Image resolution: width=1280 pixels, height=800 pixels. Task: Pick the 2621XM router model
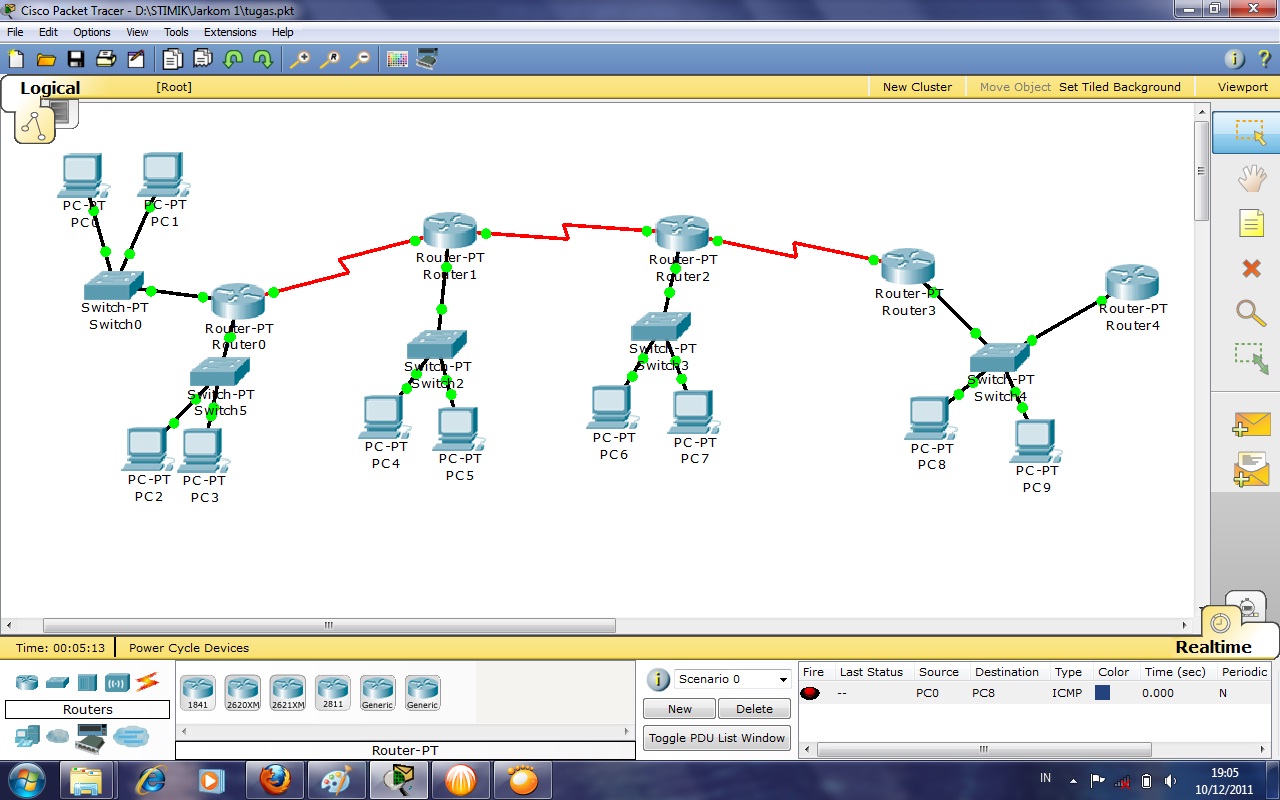pyautogui.click(x=287, y=692)
